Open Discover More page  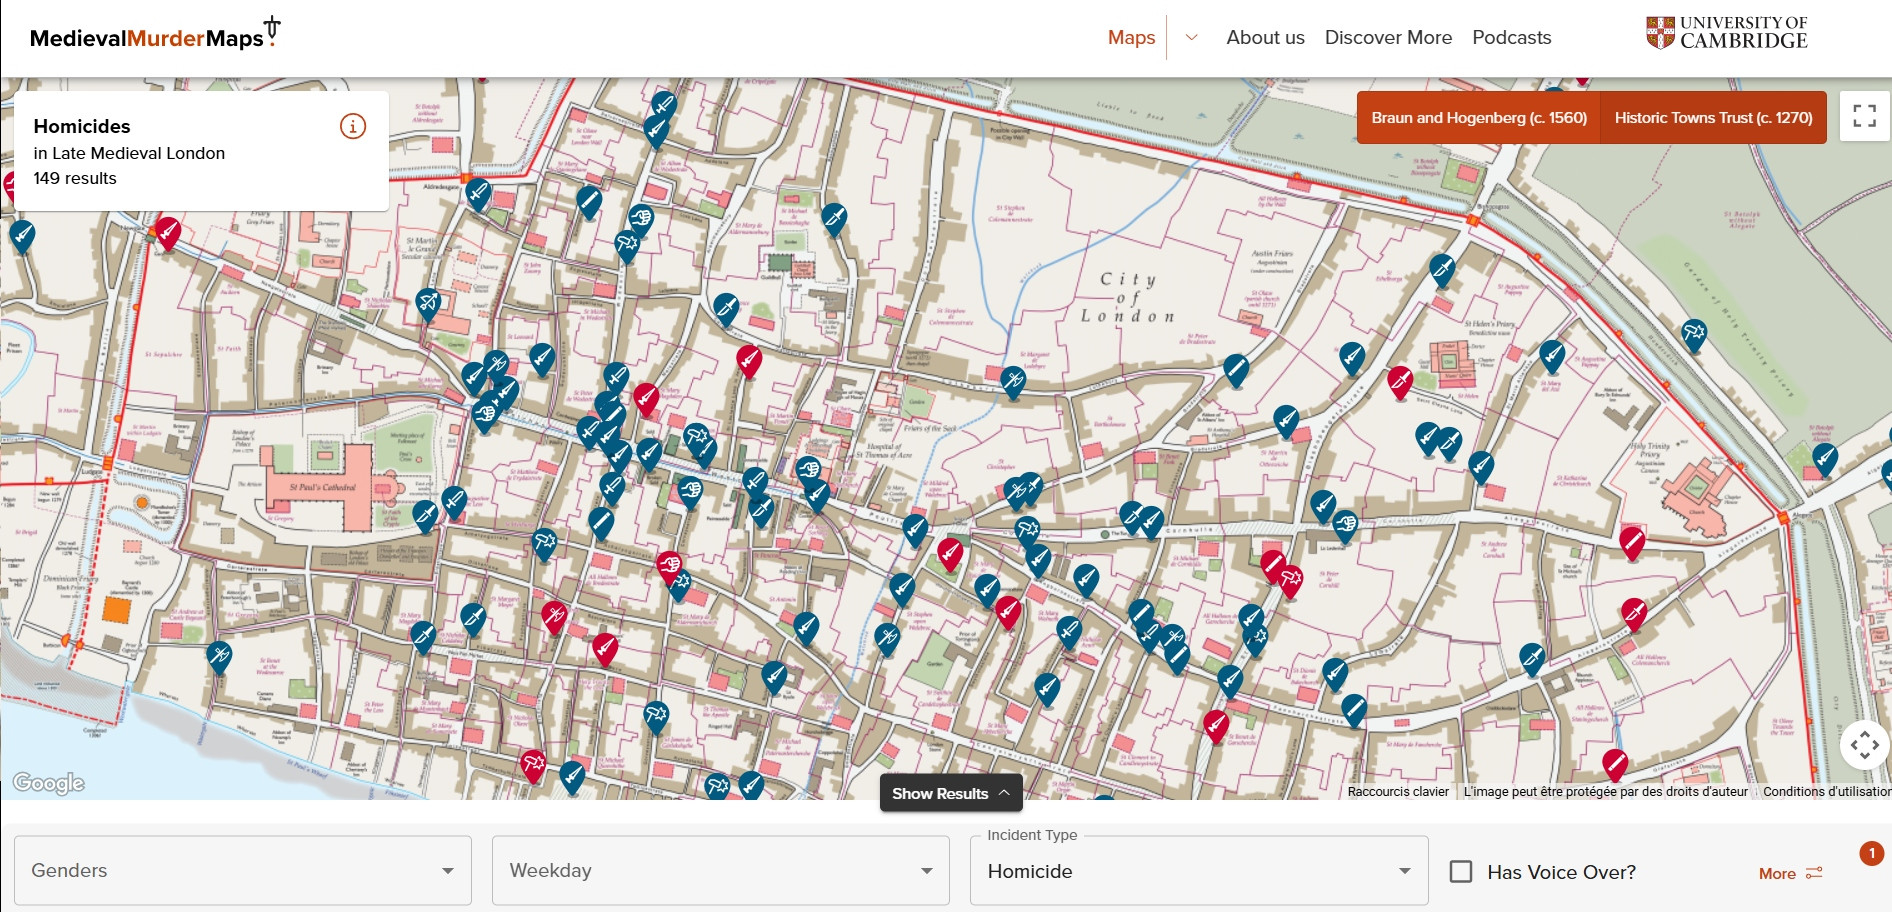tap(1388, 38)
